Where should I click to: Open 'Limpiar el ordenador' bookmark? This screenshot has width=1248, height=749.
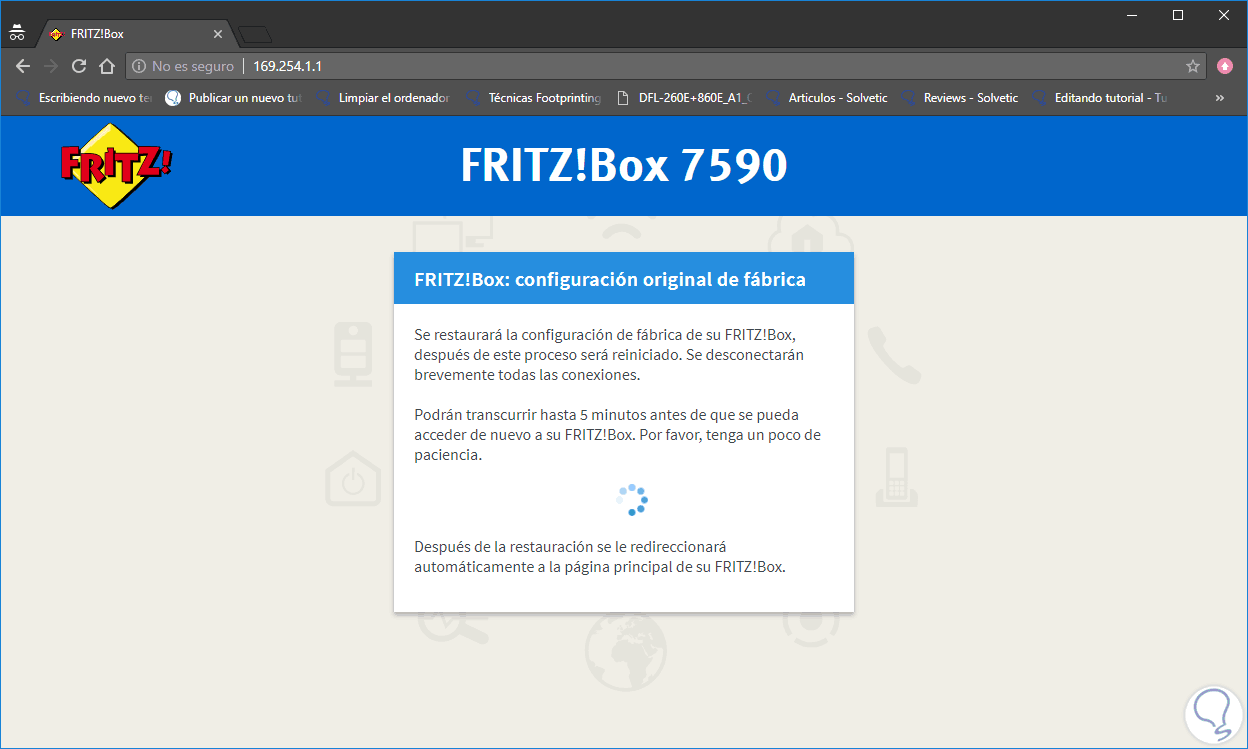384,98
